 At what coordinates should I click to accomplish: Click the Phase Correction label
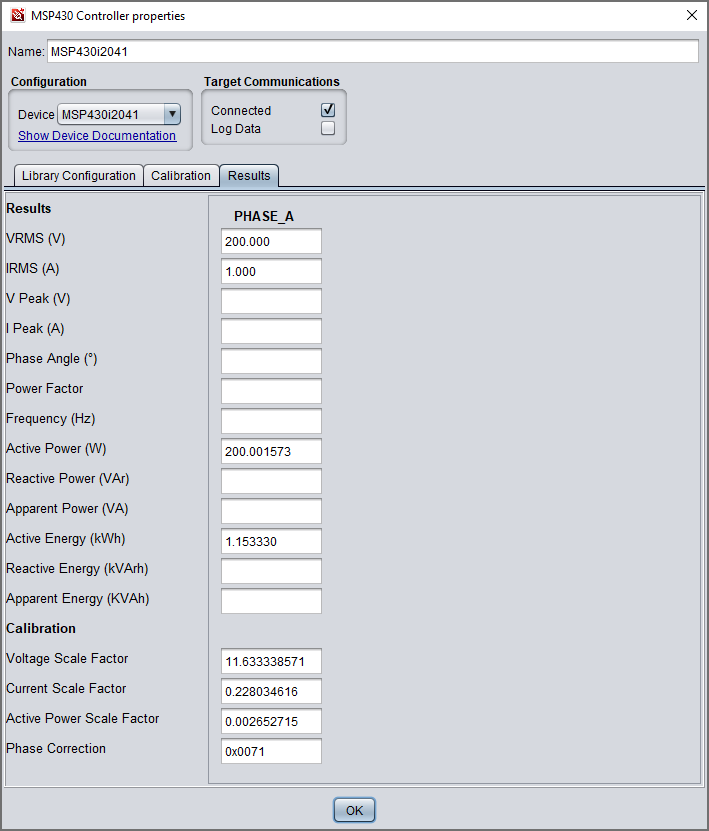[x=56, y=748]
